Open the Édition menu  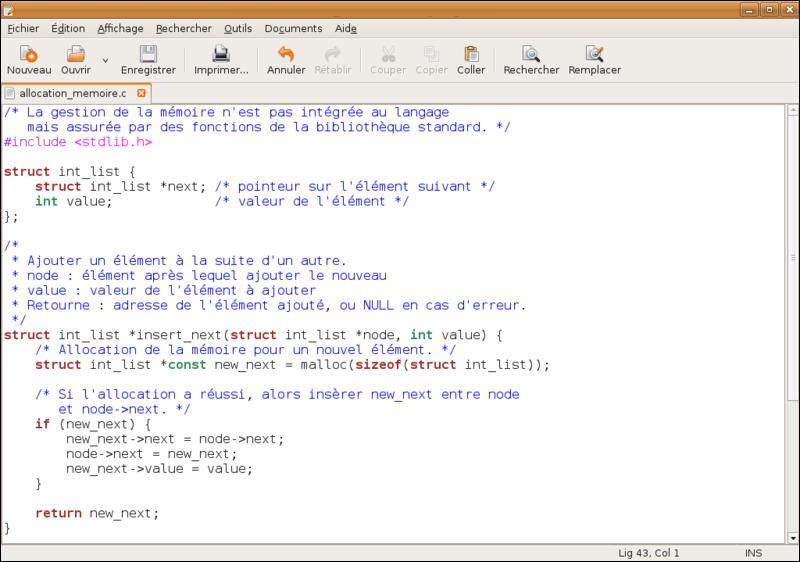pyautogui.click(x=68, y=29)
